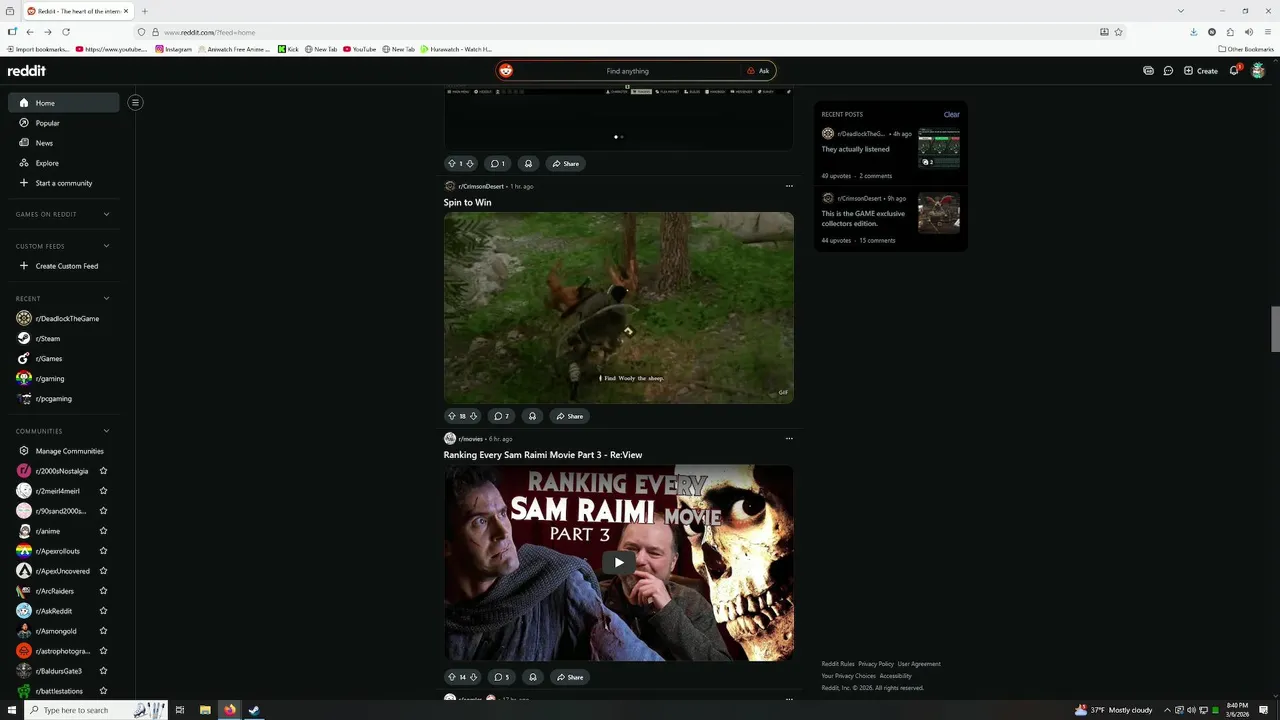Viewport: 1280px width, 720px height.
Task: Click the page vertical scrollbar thumb
Action: [x=1275, y=329]
